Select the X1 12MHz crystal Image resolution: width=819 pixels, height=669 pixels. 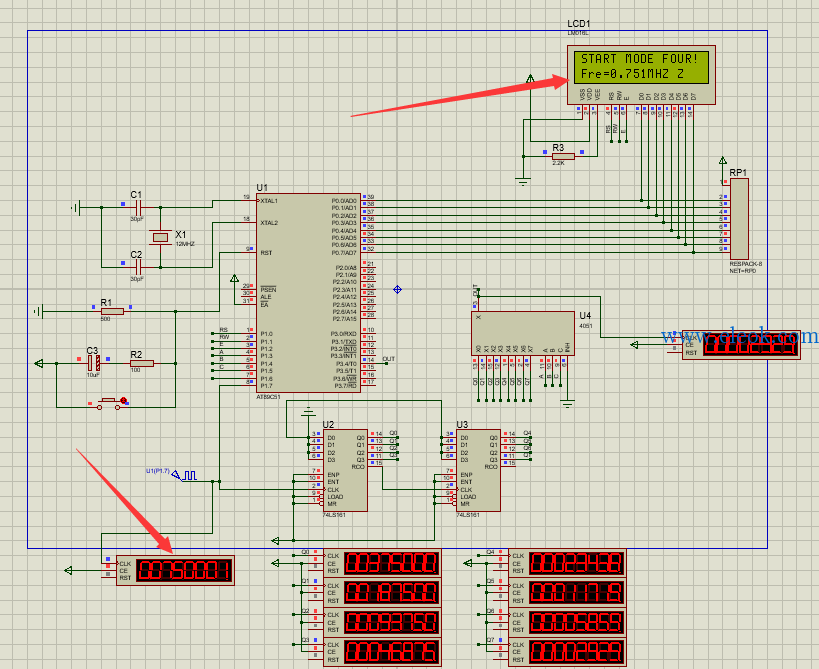click(x=160, y=238)
